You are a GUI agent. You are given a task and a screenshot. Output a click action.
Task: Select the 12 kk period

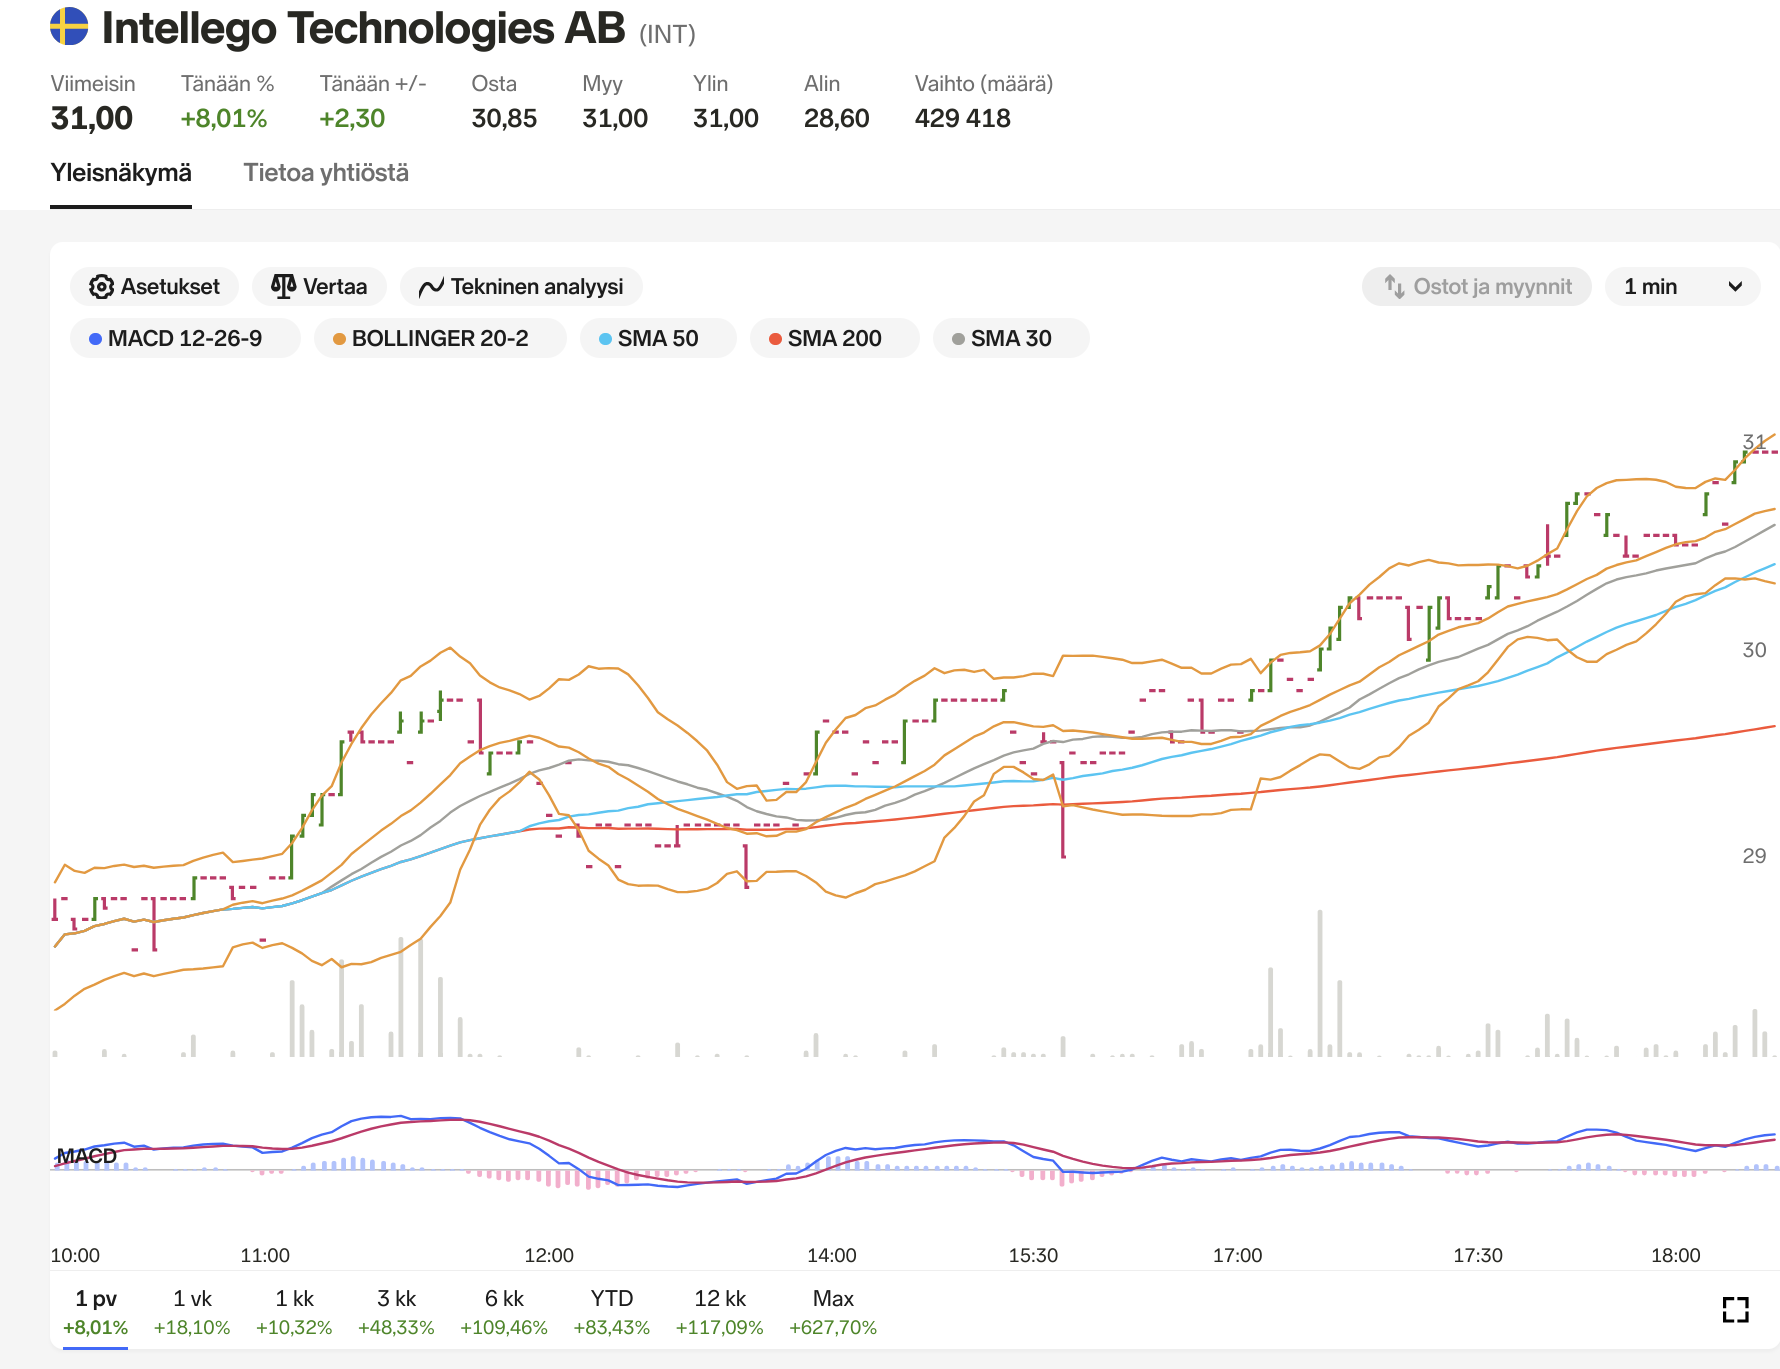pos(719,1311)
